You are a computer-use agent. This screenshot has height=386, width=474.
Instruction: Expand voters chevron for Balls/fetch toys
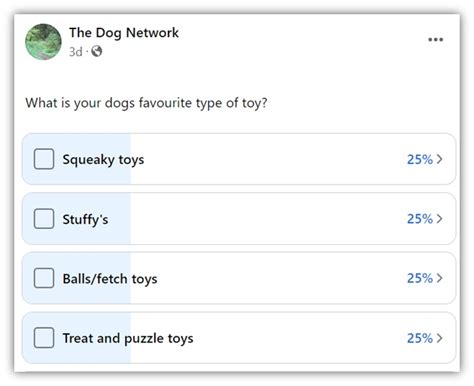(x=439, y=278)
